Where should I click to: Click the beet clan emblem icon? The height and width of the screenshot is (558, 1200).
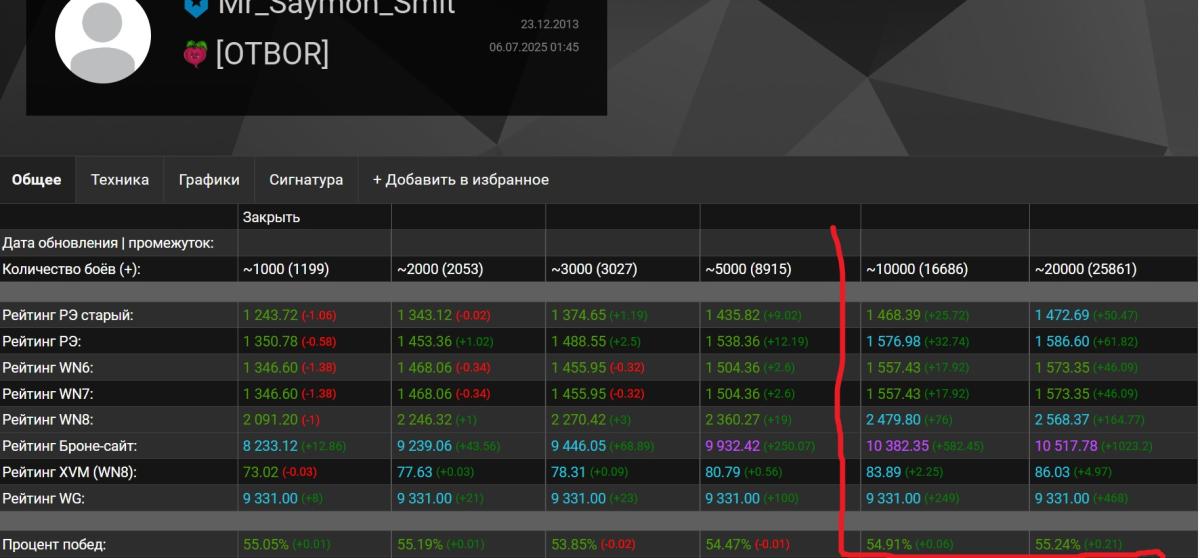point(195,54)
